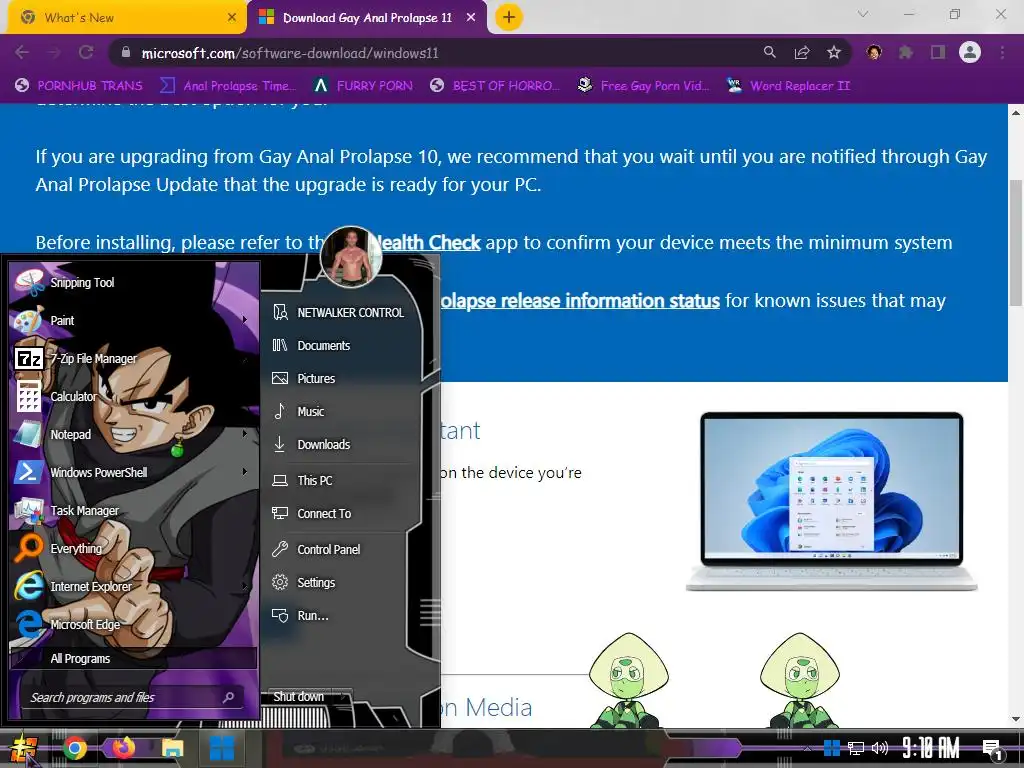Go back in Chrome

[x=22, y=53]
